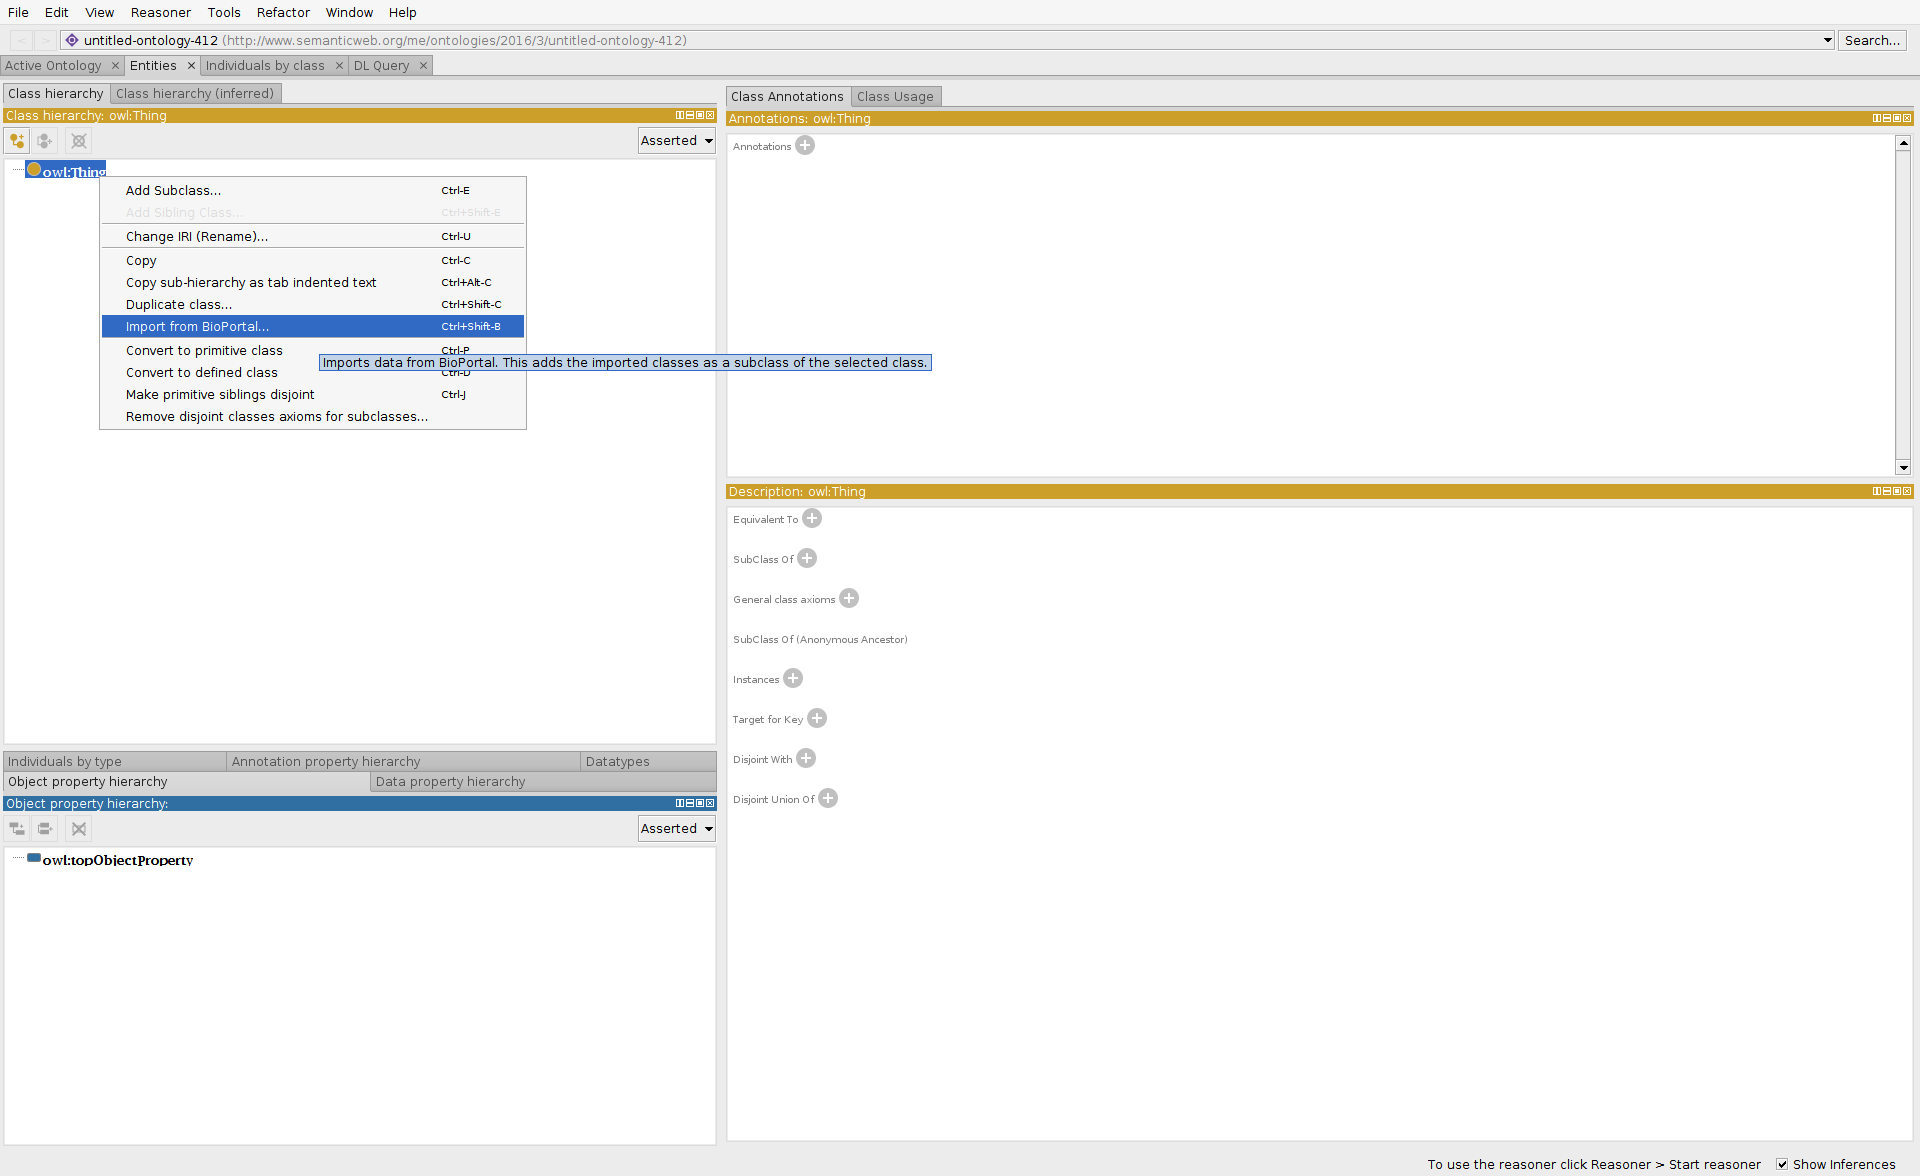The height and width of the screenshot is (1176, 1920).
Task: Choose Make primitive siblings disjoint
Action: point(312,395)
